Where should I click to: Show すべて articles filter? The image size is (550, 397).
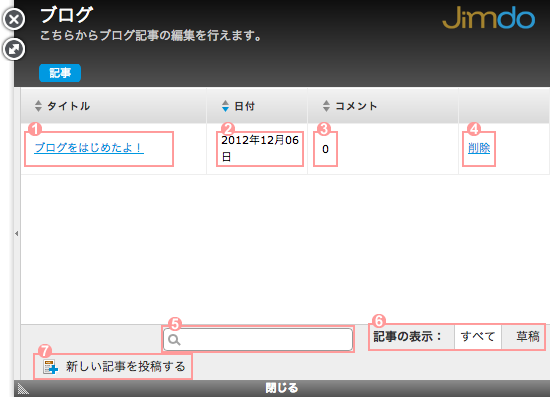(478, 337)
